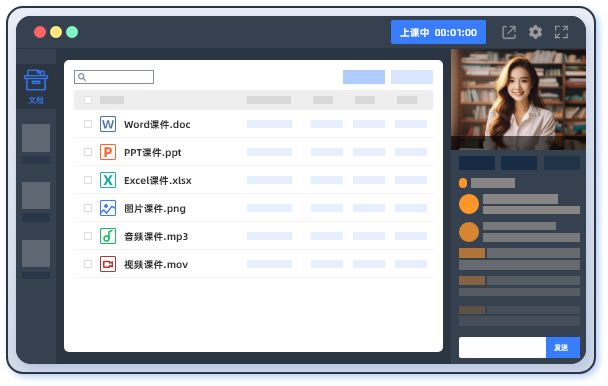Click the document search field

pyautogui.click(x=114, y=77)
